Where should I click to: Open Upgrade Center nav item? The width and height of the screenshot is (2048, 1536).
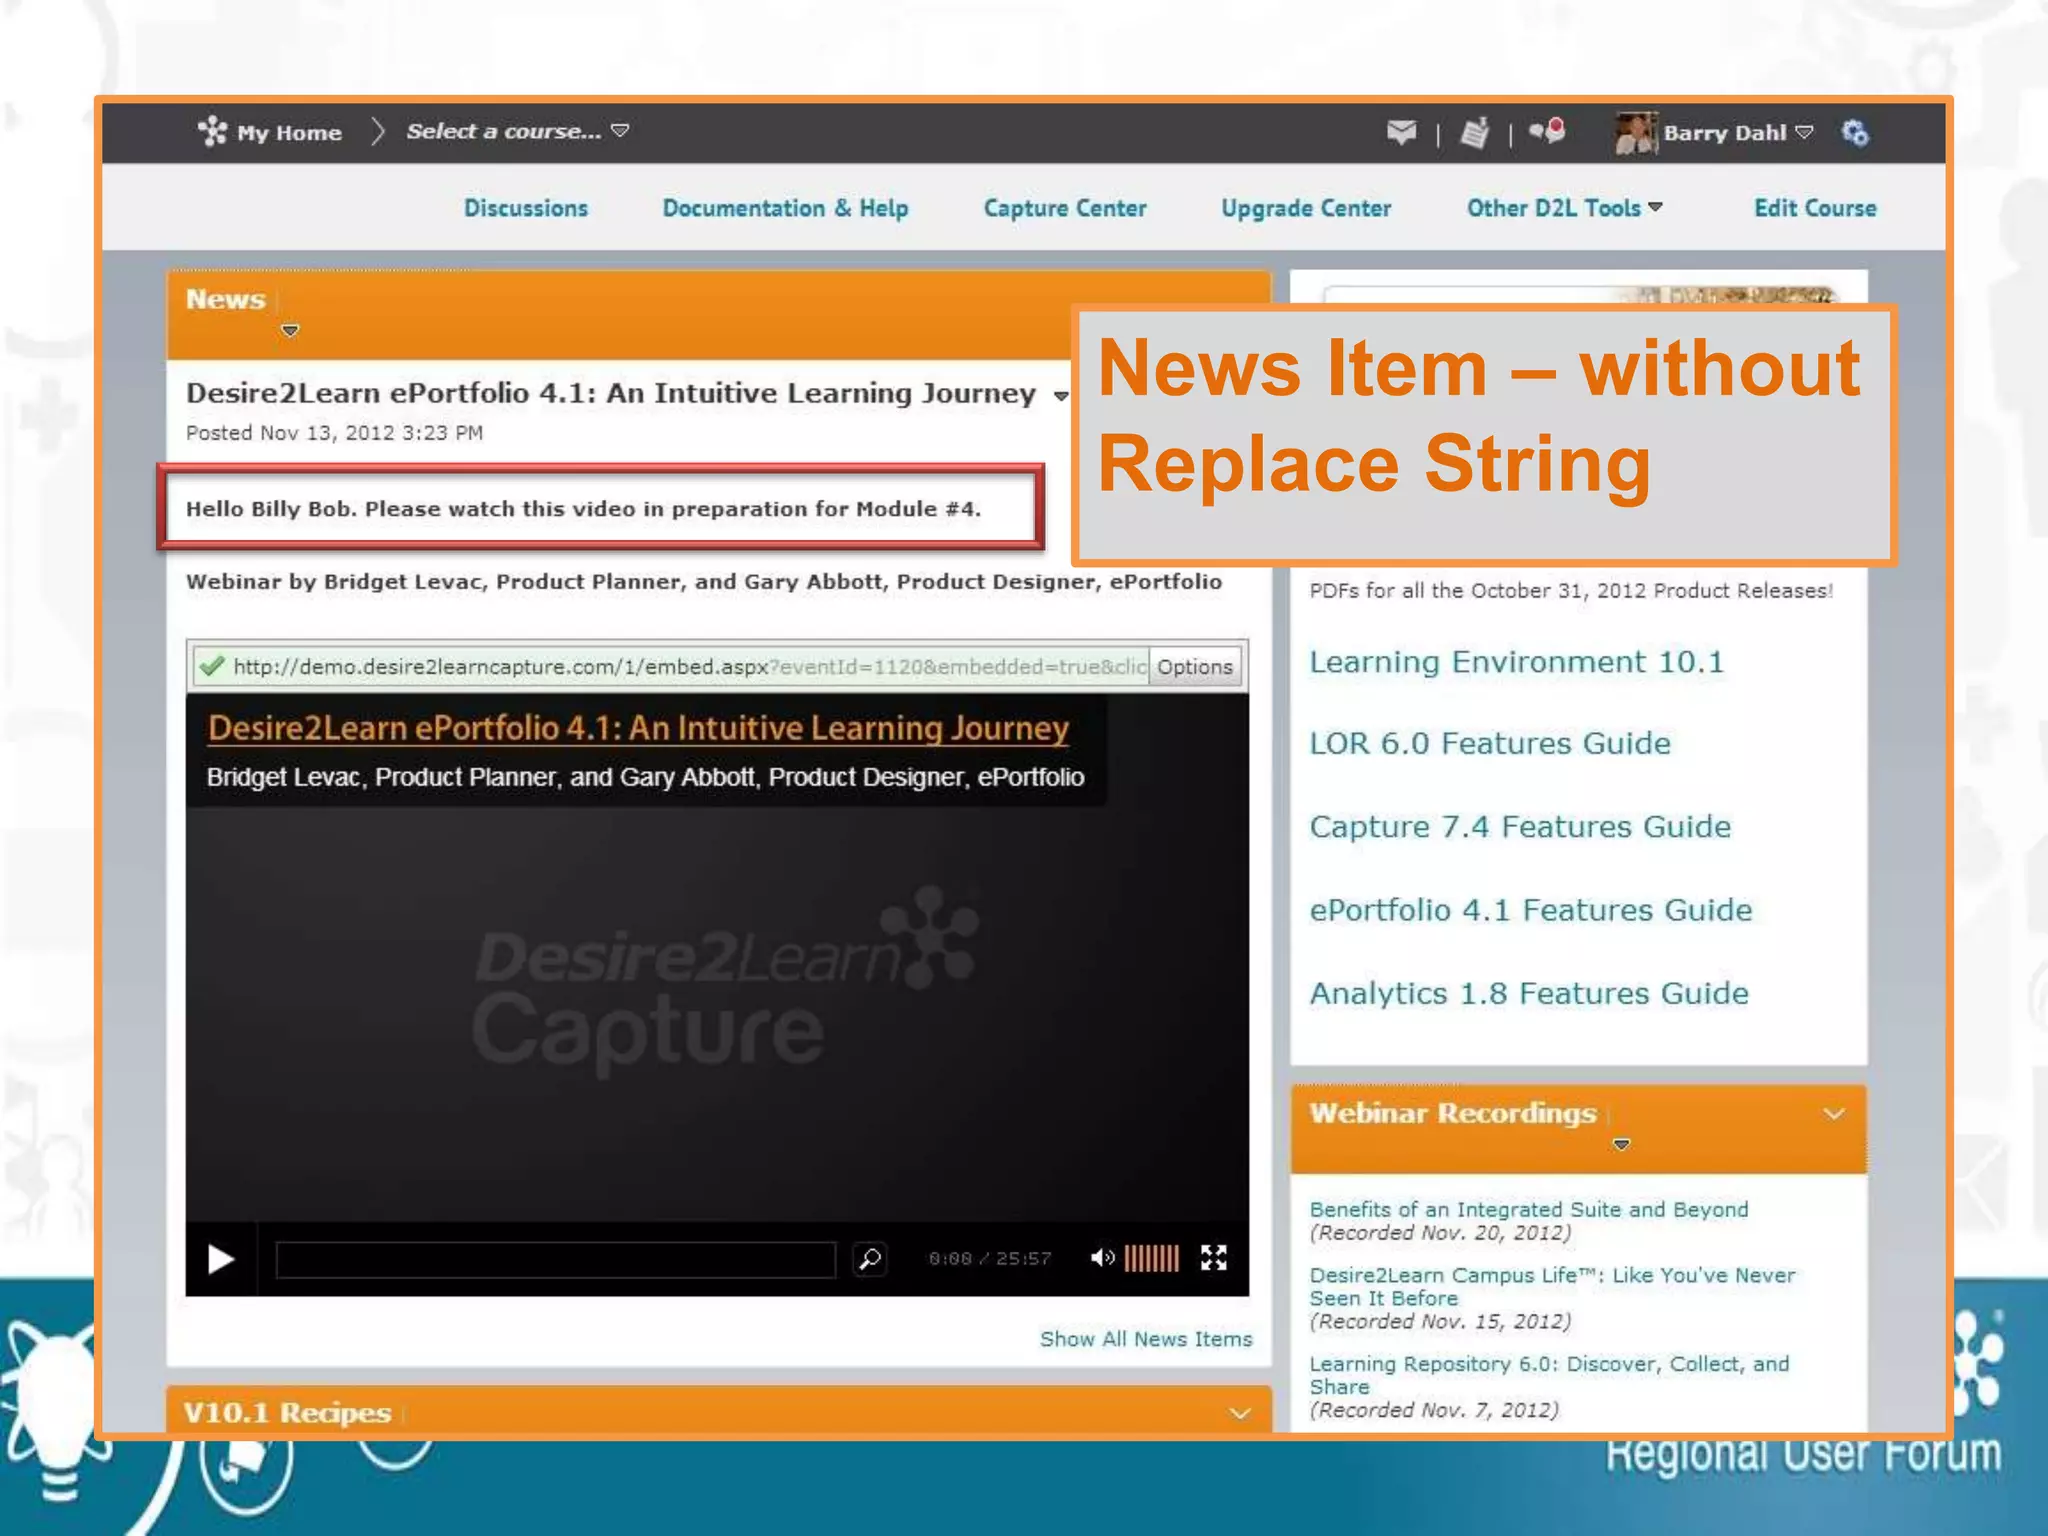[x=1306, y=208]
